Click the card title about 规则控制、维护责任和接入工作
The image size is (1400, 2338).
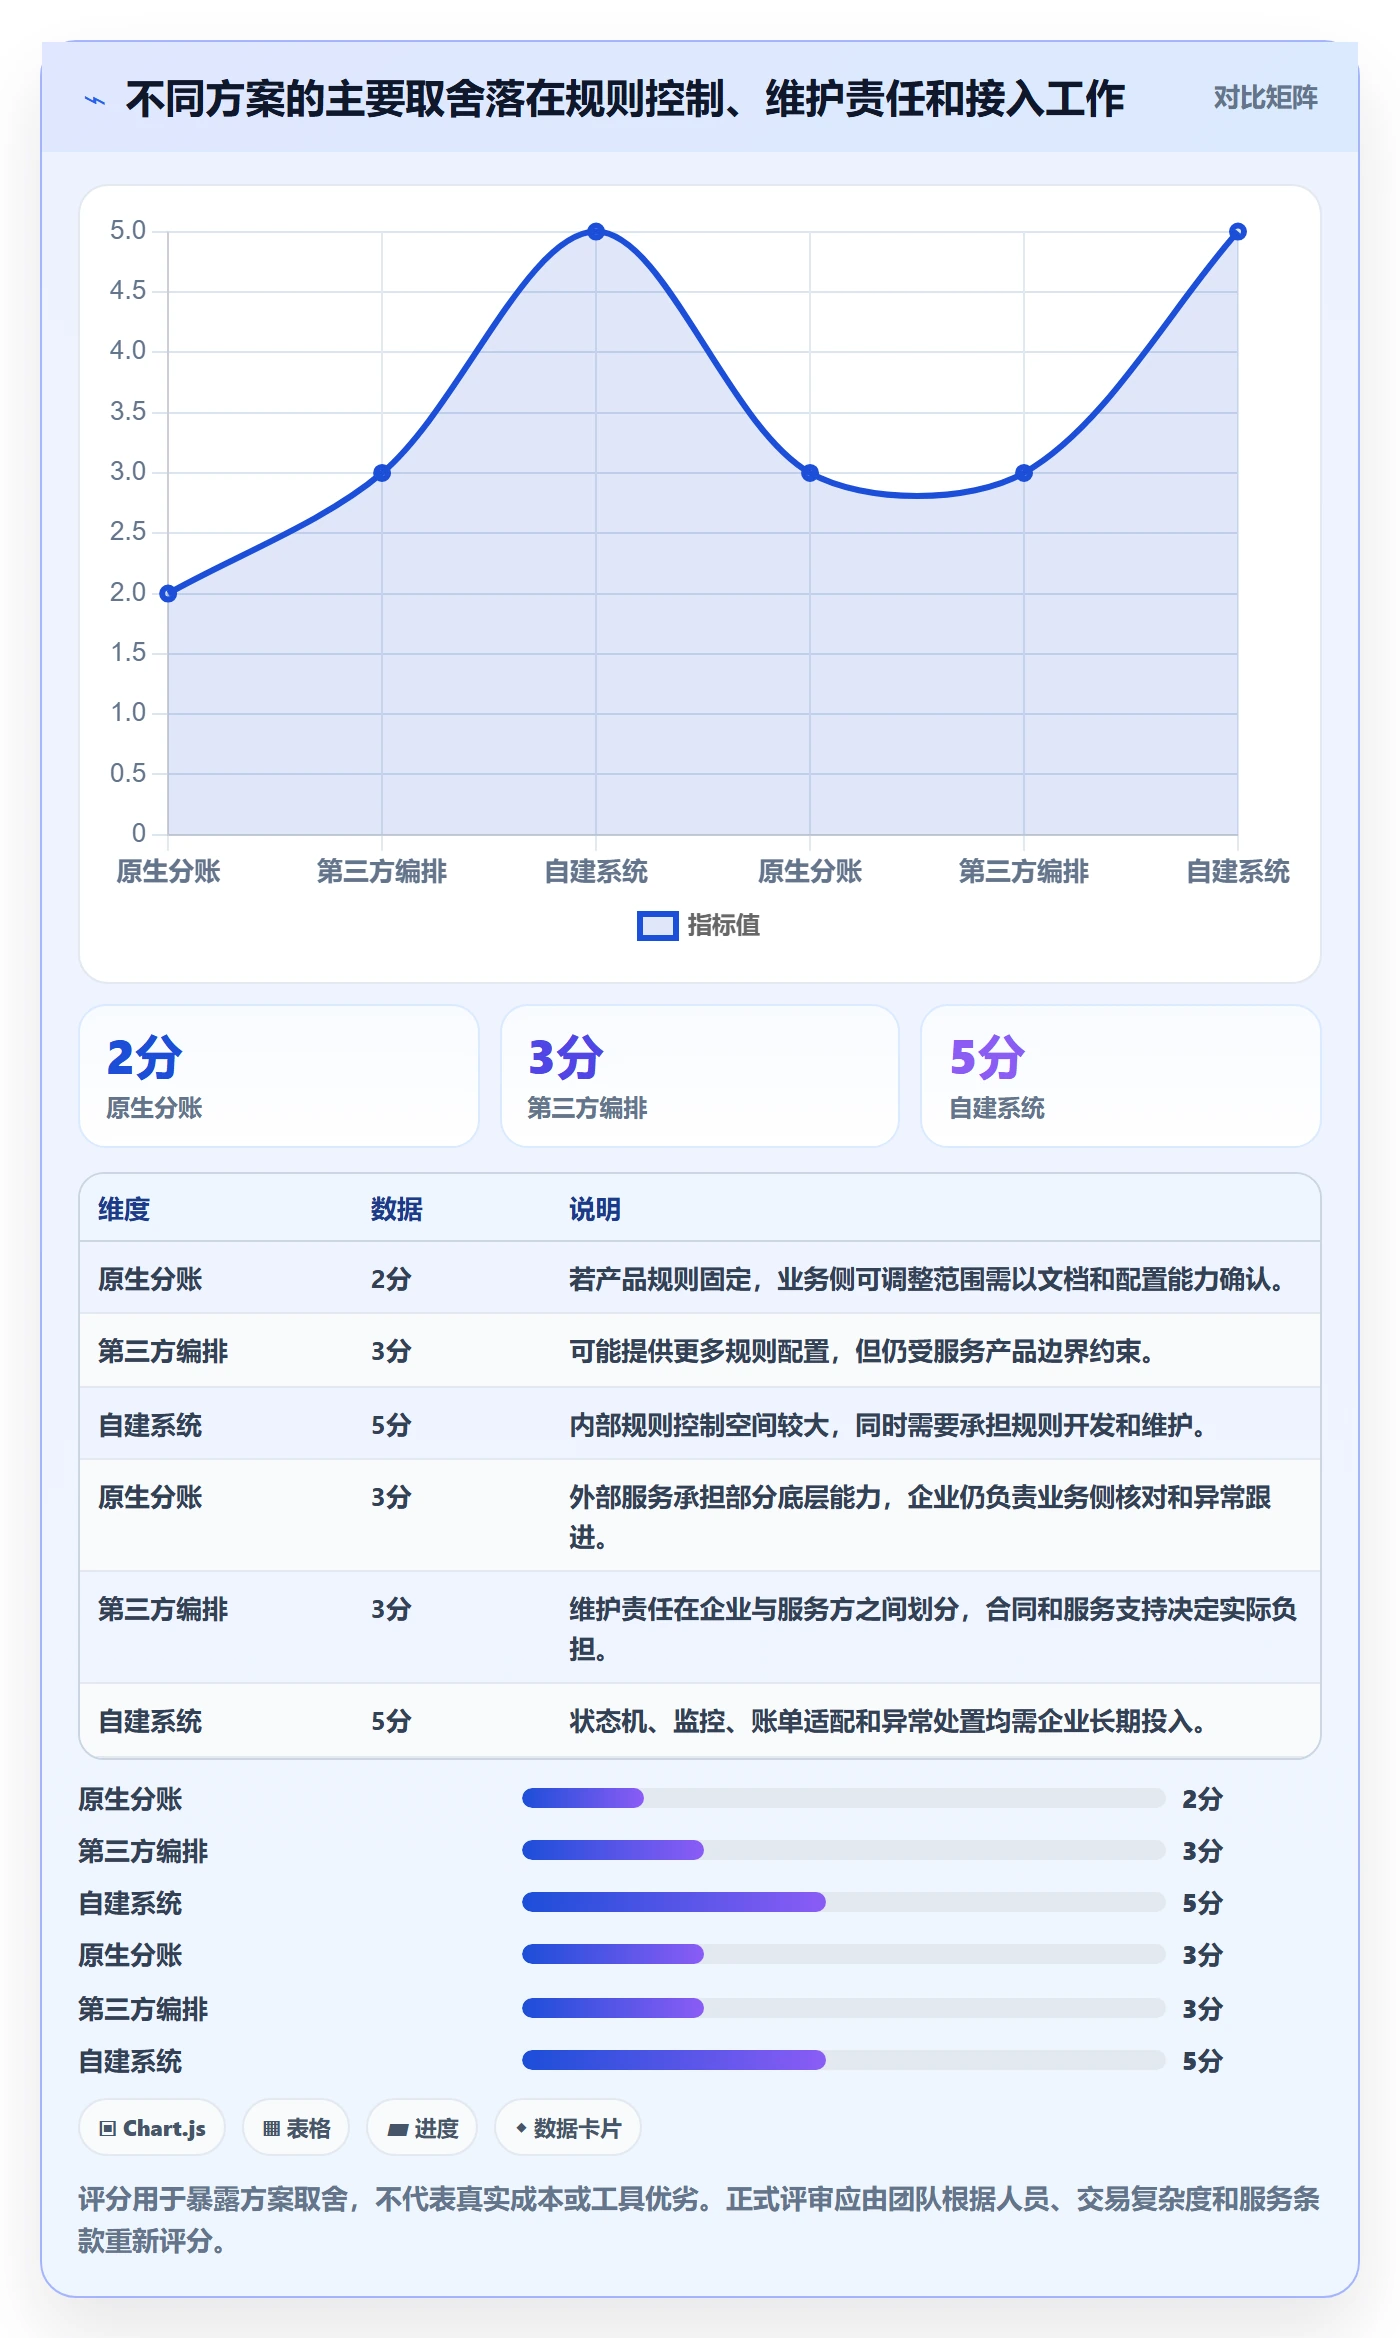(625, 99)
